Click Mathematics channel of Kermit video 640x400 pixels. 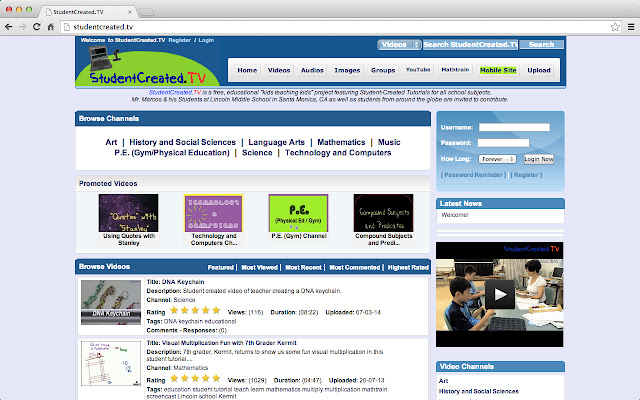pos(191,368)
